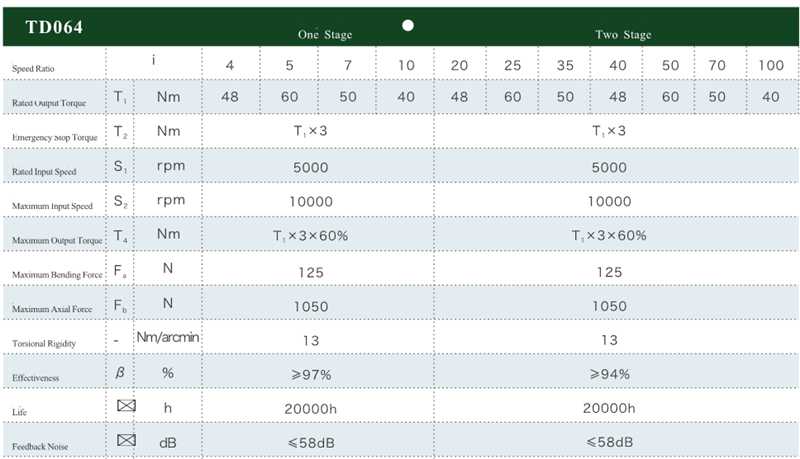Image resolution: width=800 pixels, height=459 pixels.
Task: Select the β symbol in the Effectiveness row
Action: (x=119, y=373)
